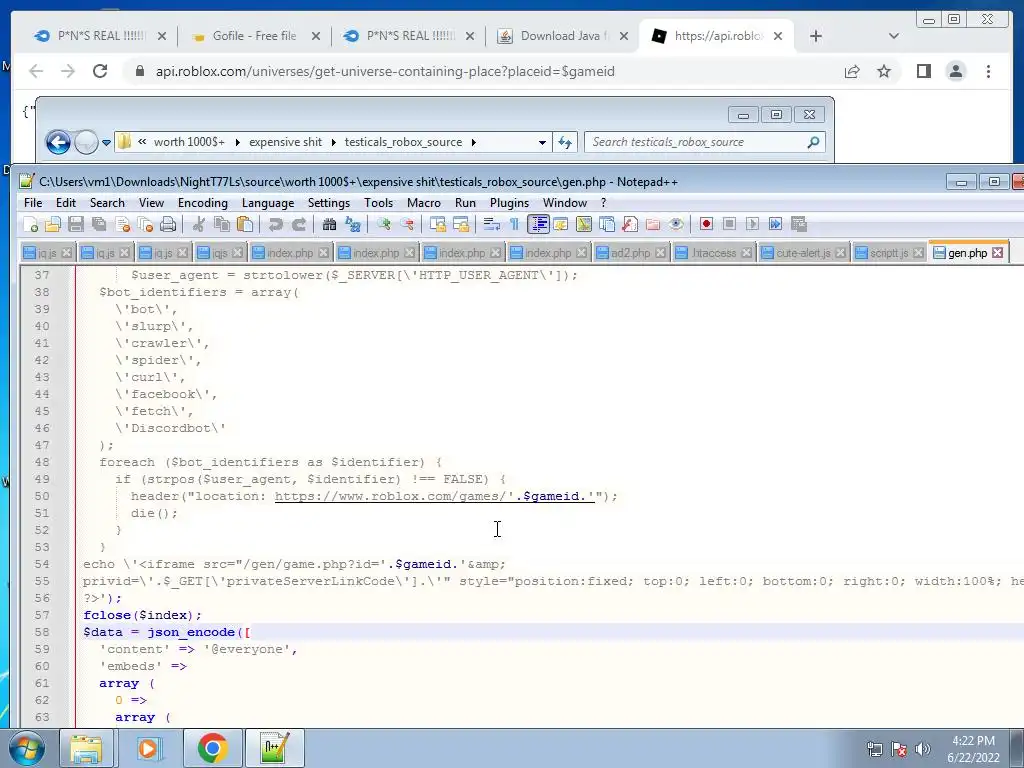Toggle synchronized vertical scrolling
This screenshot has width=1024, height=768.
[x=437, y=225]
